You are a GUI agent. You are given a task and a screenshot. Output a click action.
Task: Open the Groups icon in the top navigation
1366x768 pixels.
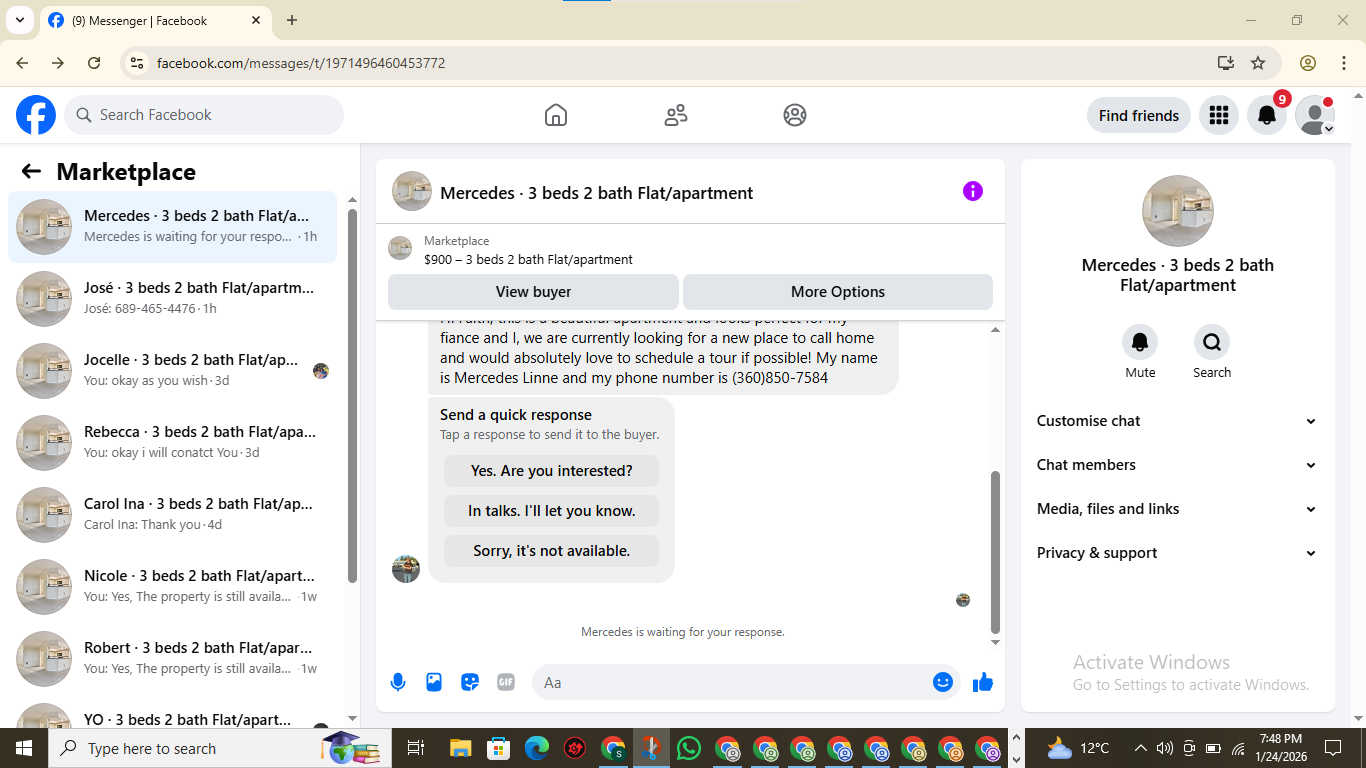795,115
